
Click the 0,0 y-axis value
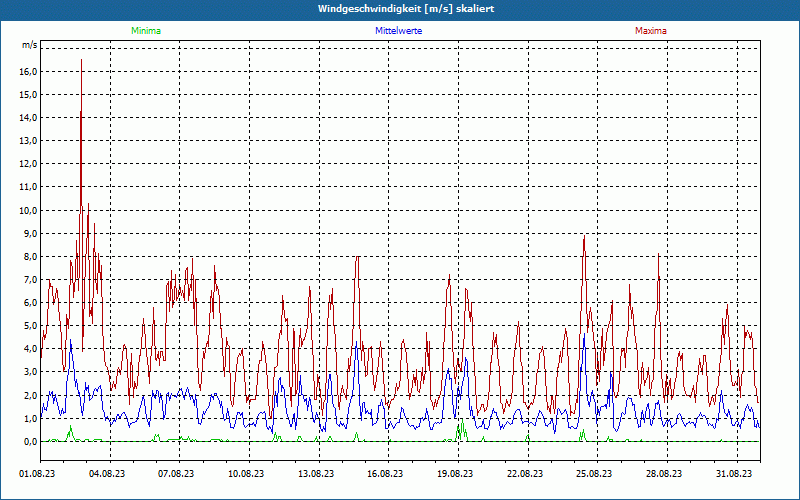click(x=30, y=441)
